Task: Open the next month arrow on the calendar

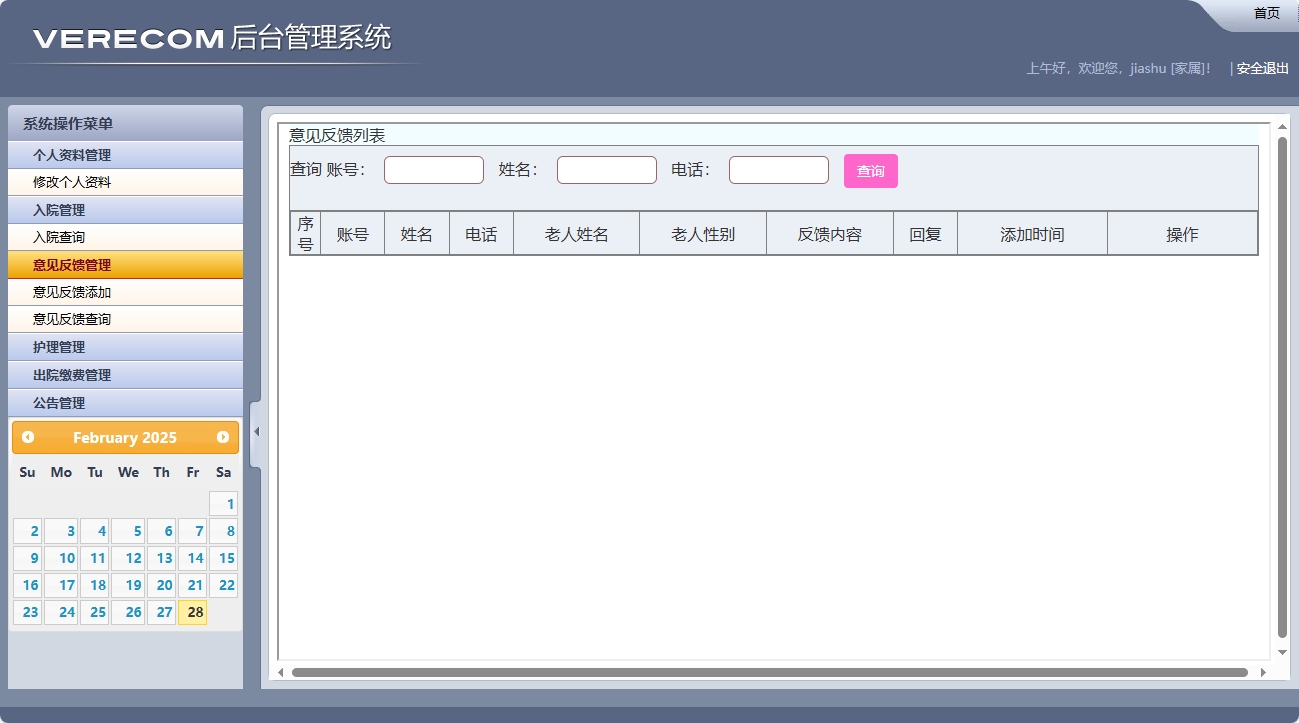Action: pos(224,437)
